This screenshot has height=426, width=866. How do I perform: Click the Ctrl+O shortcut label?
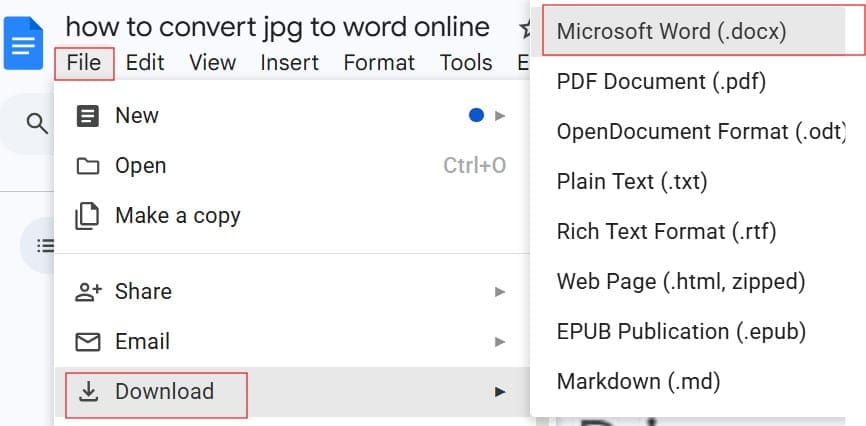474,166
